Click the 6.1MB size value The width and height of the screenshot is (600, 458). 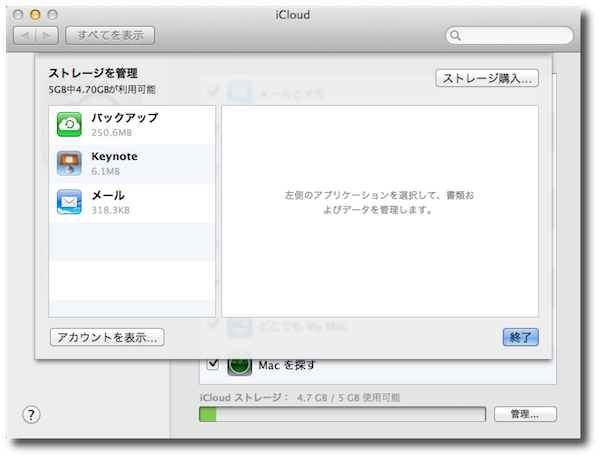pyautogui.click(x=106, y=171)
